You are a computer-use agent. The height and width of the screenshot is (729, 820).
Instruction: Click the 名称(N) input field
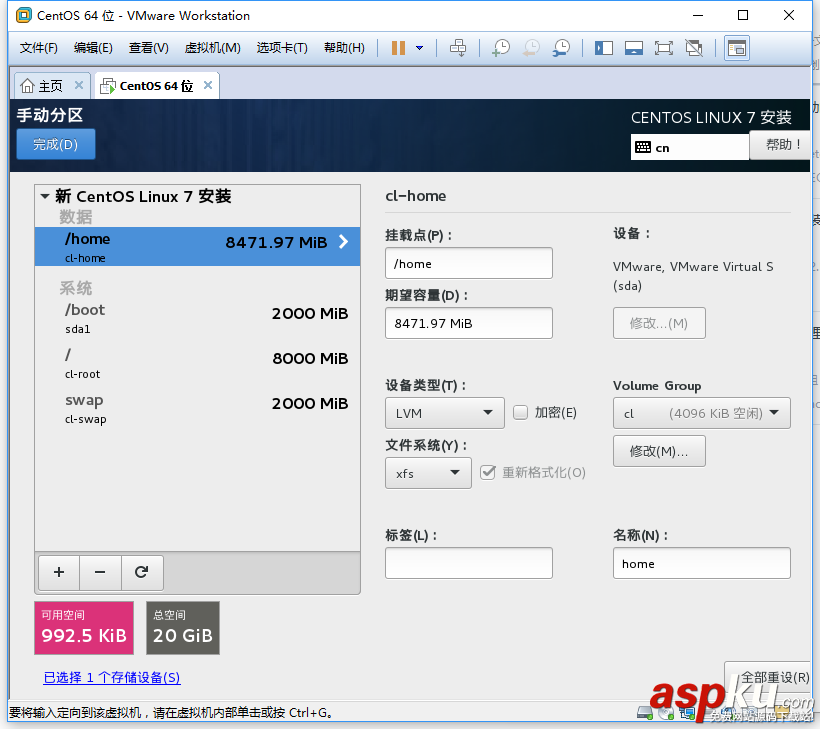tap(701, 563)
